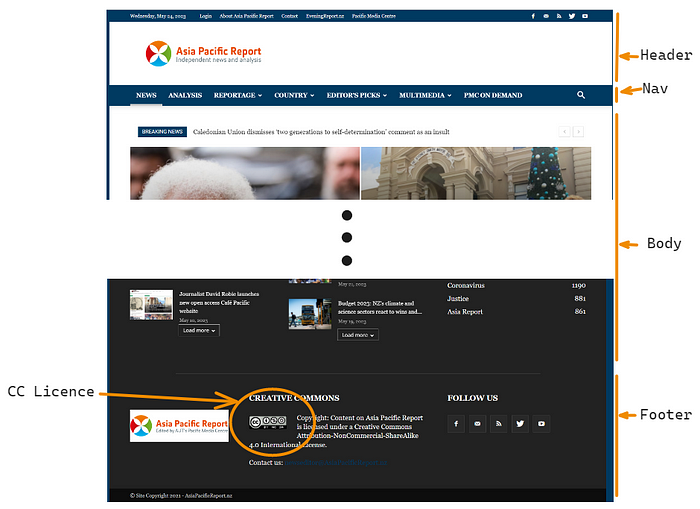Expand the Country dropdown menu
700x509 pixels.
(294, 95)
